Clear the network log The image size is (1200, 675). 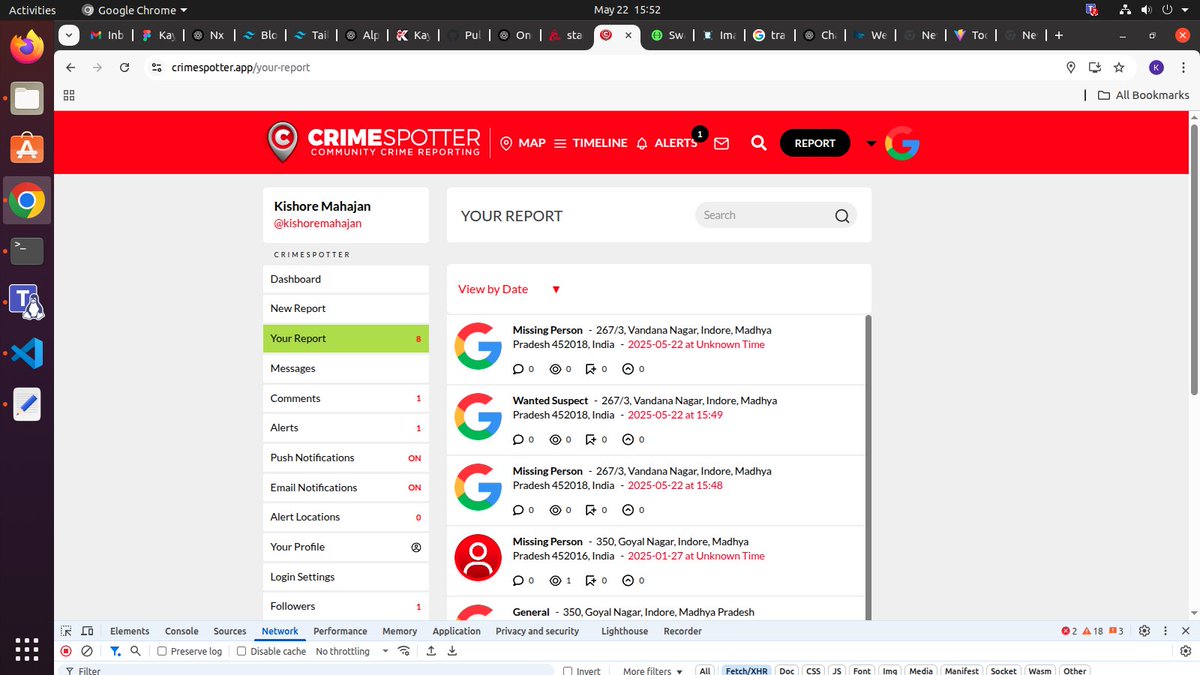click(87, 651)
